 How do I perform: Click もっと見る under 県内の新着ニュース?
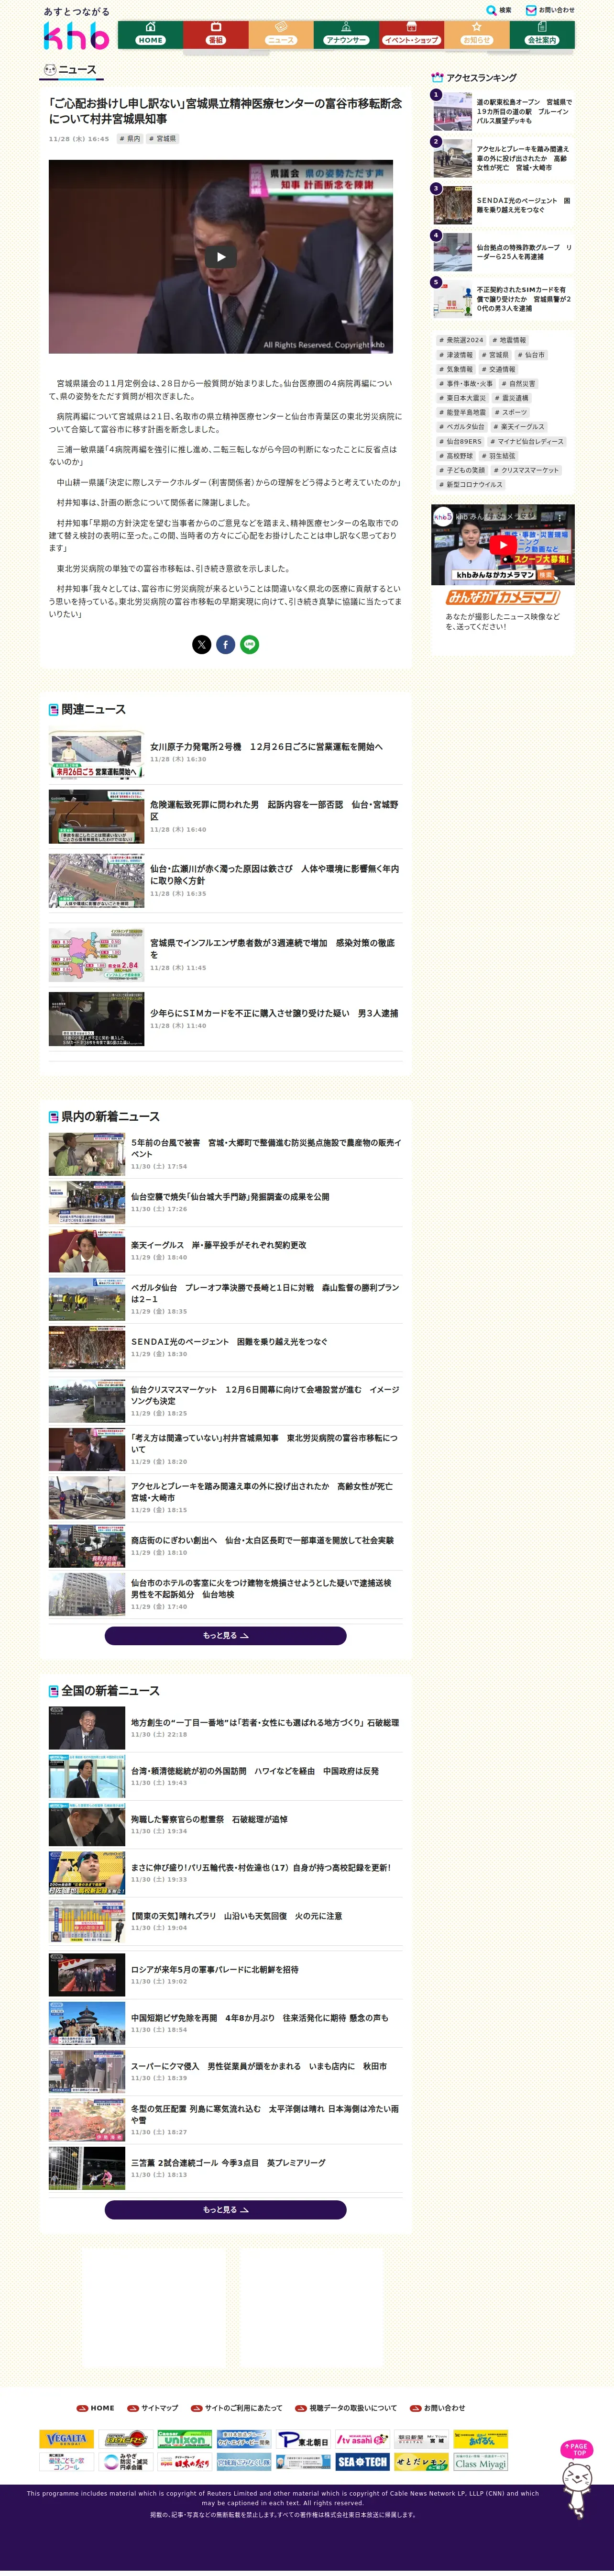click(x=225, y=1636)
